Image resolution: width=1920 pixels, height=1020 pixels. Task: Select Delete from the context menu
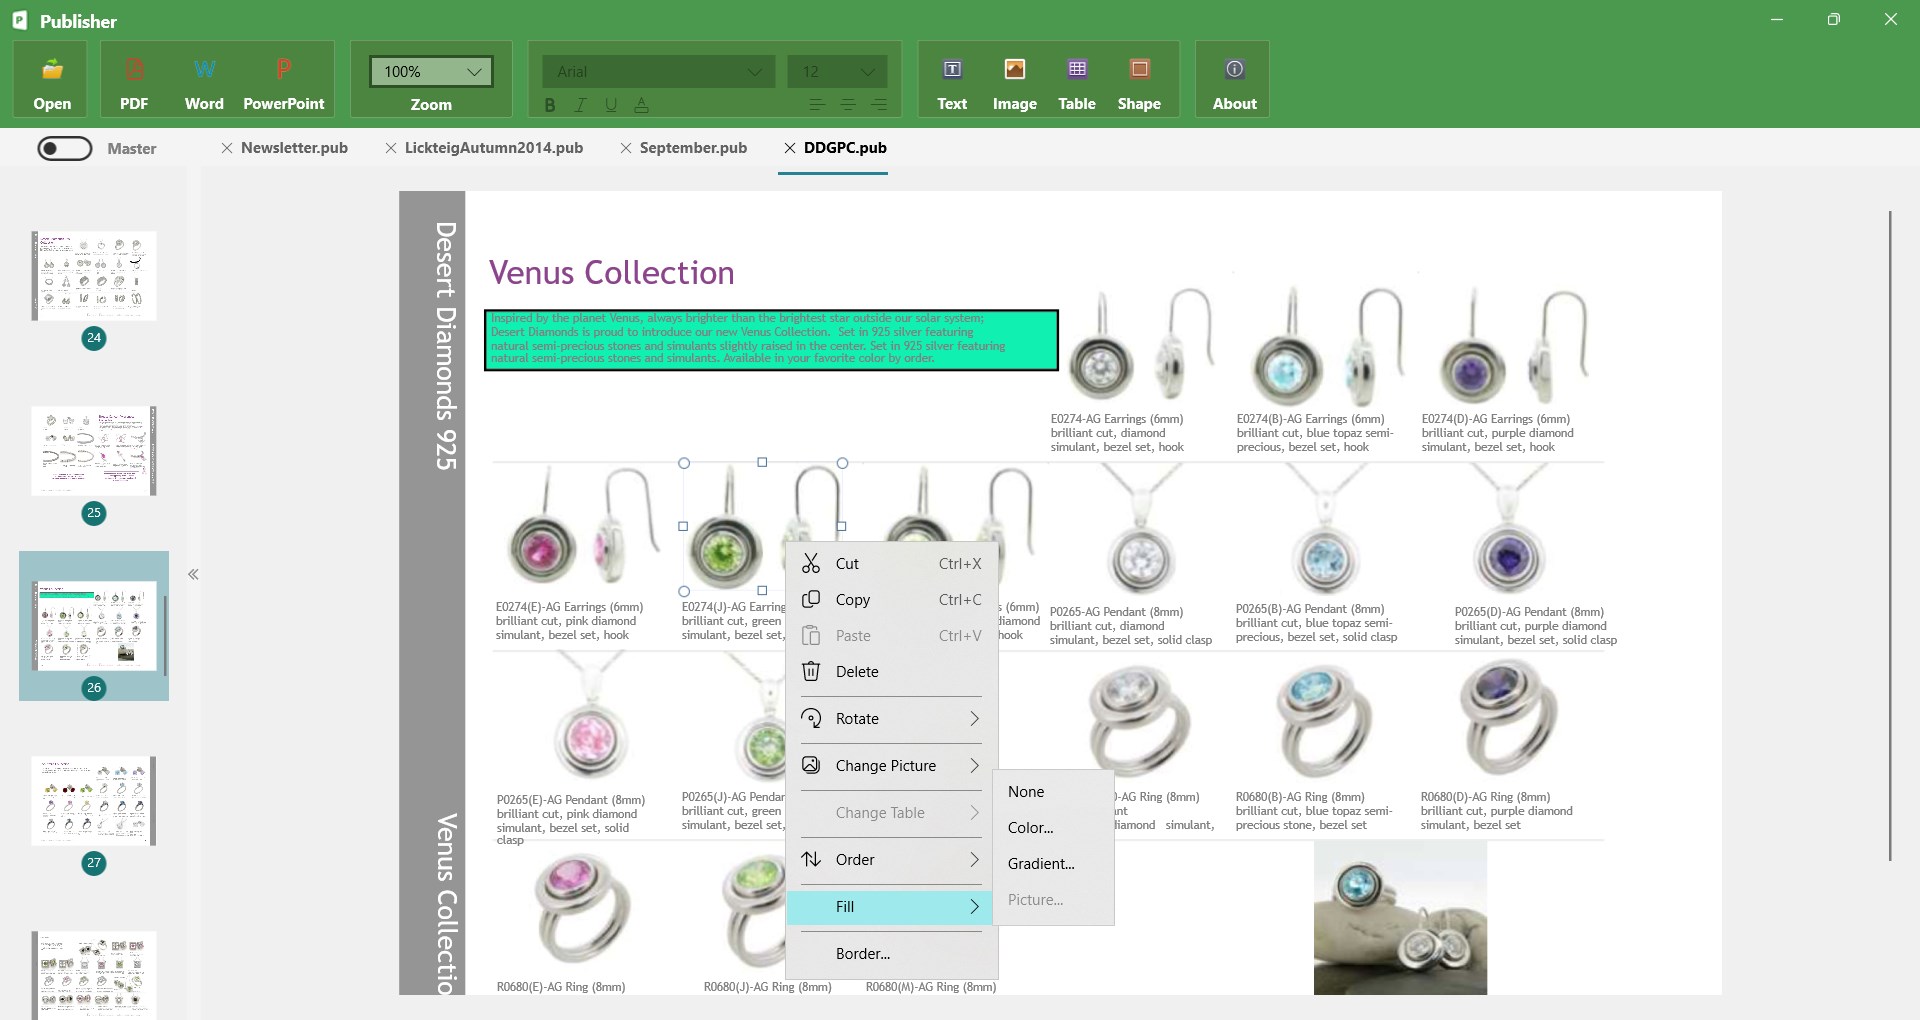click(x=856, y=671)
